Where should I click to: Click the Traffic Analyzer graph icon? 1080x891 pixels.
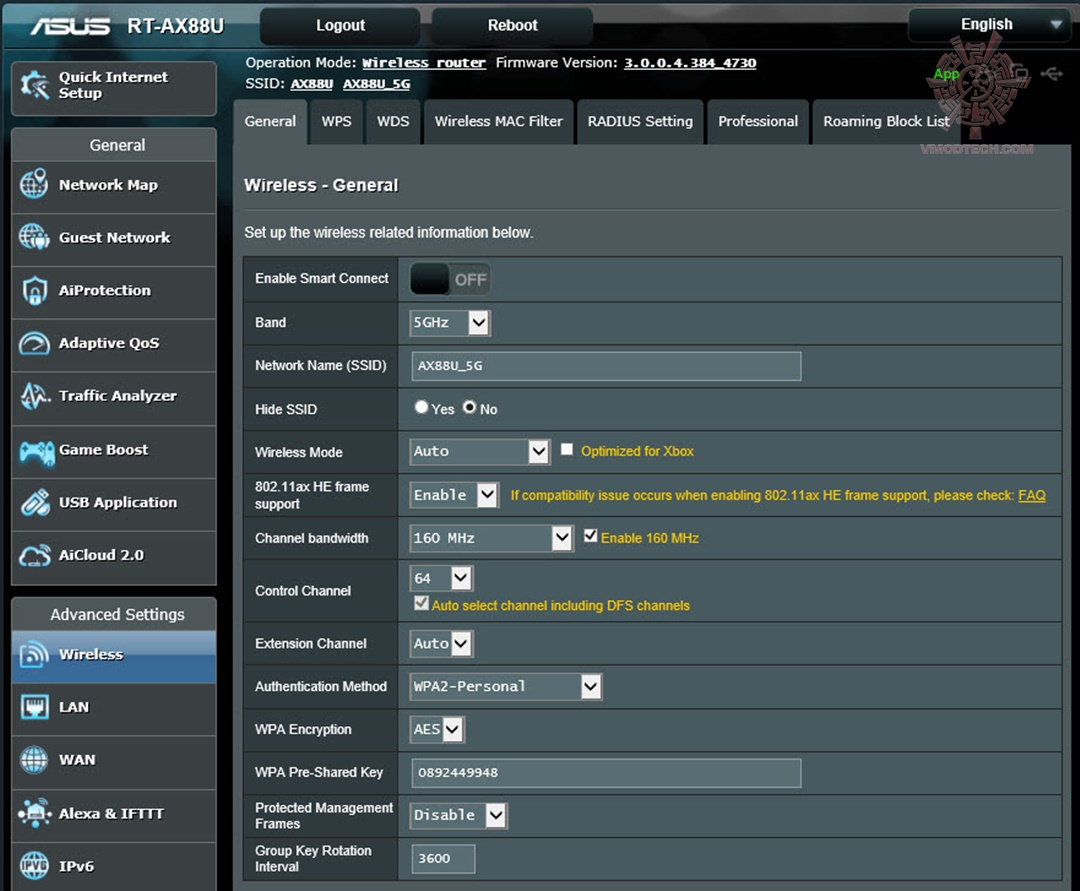pos(34,396)
